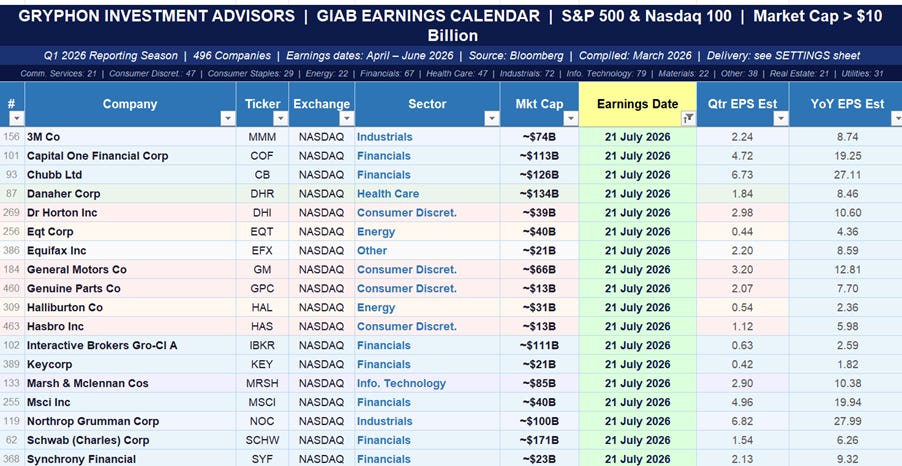Select Earnings Date cell in Keycorp row
Screen dimensions: 902x466
[637, 365]
